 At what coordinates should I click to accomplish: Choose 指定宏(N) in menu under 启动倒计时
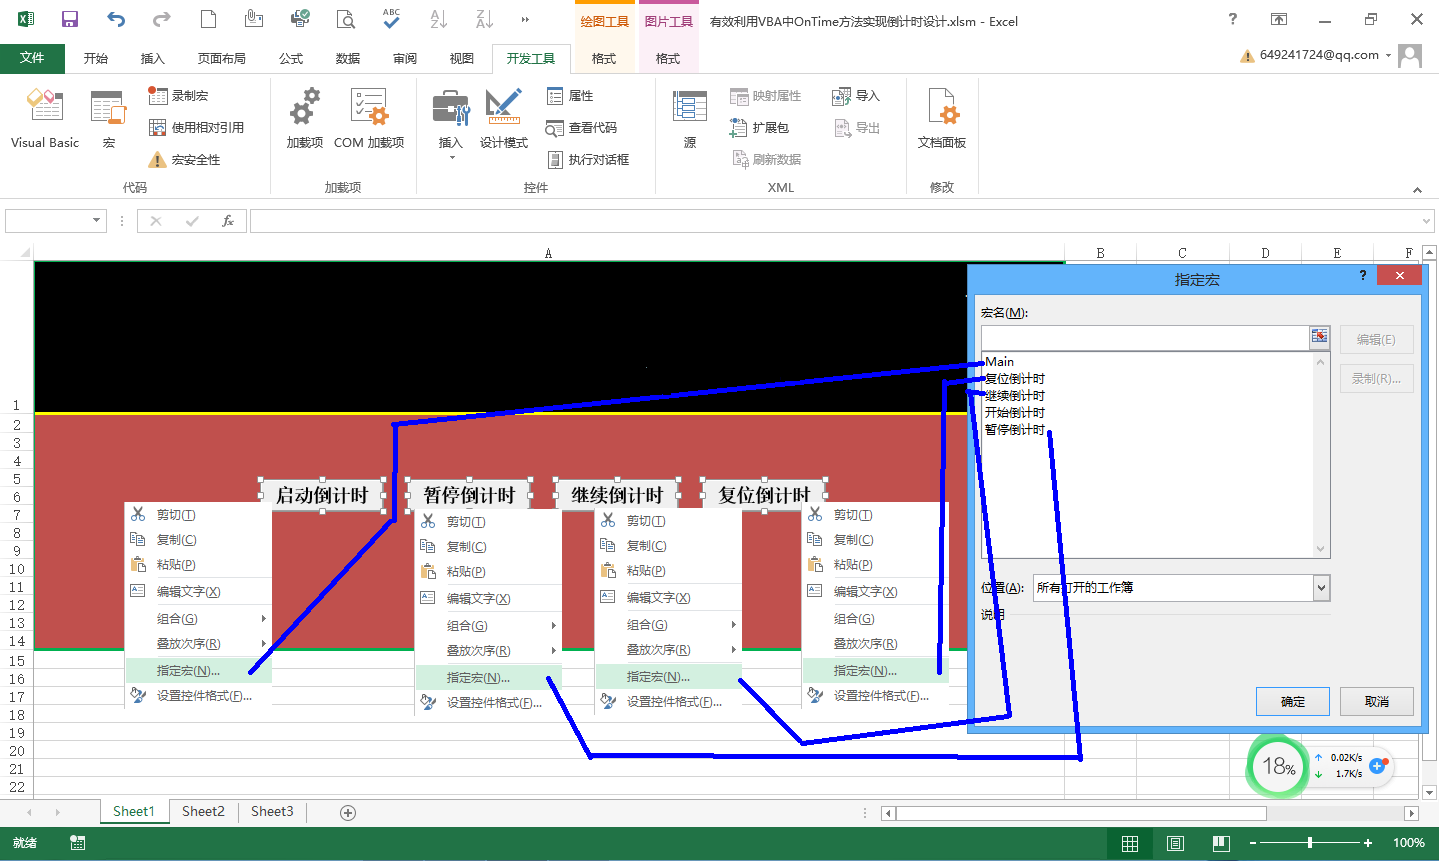(198, 670)
